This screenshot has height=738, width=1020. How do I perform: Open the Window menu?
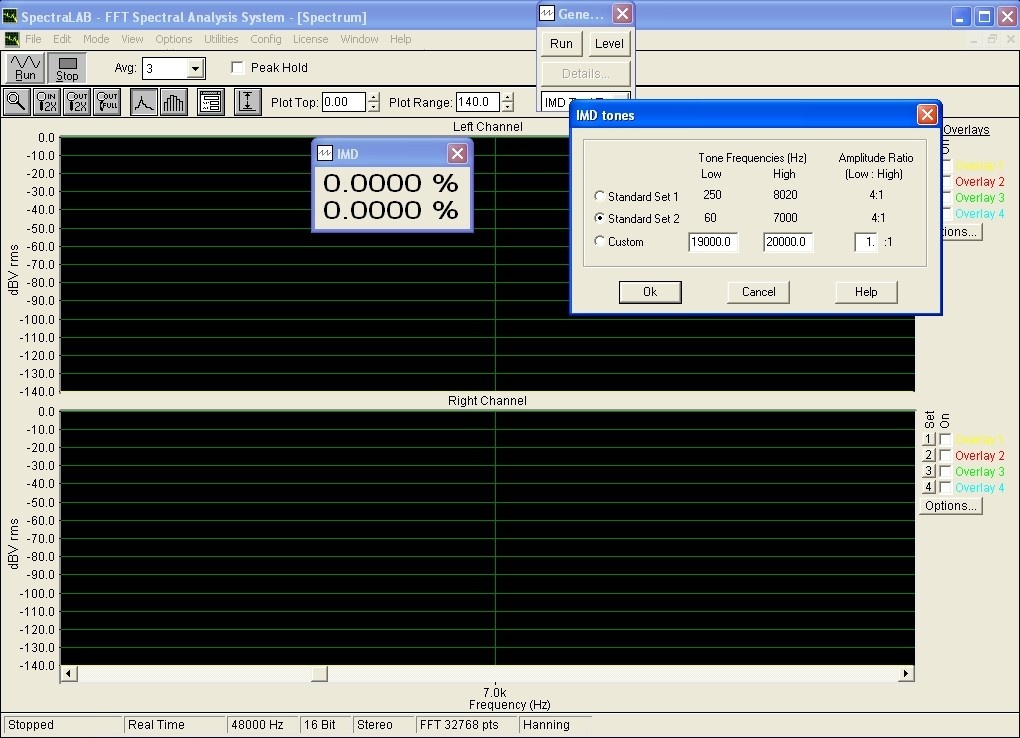(359, 39)
